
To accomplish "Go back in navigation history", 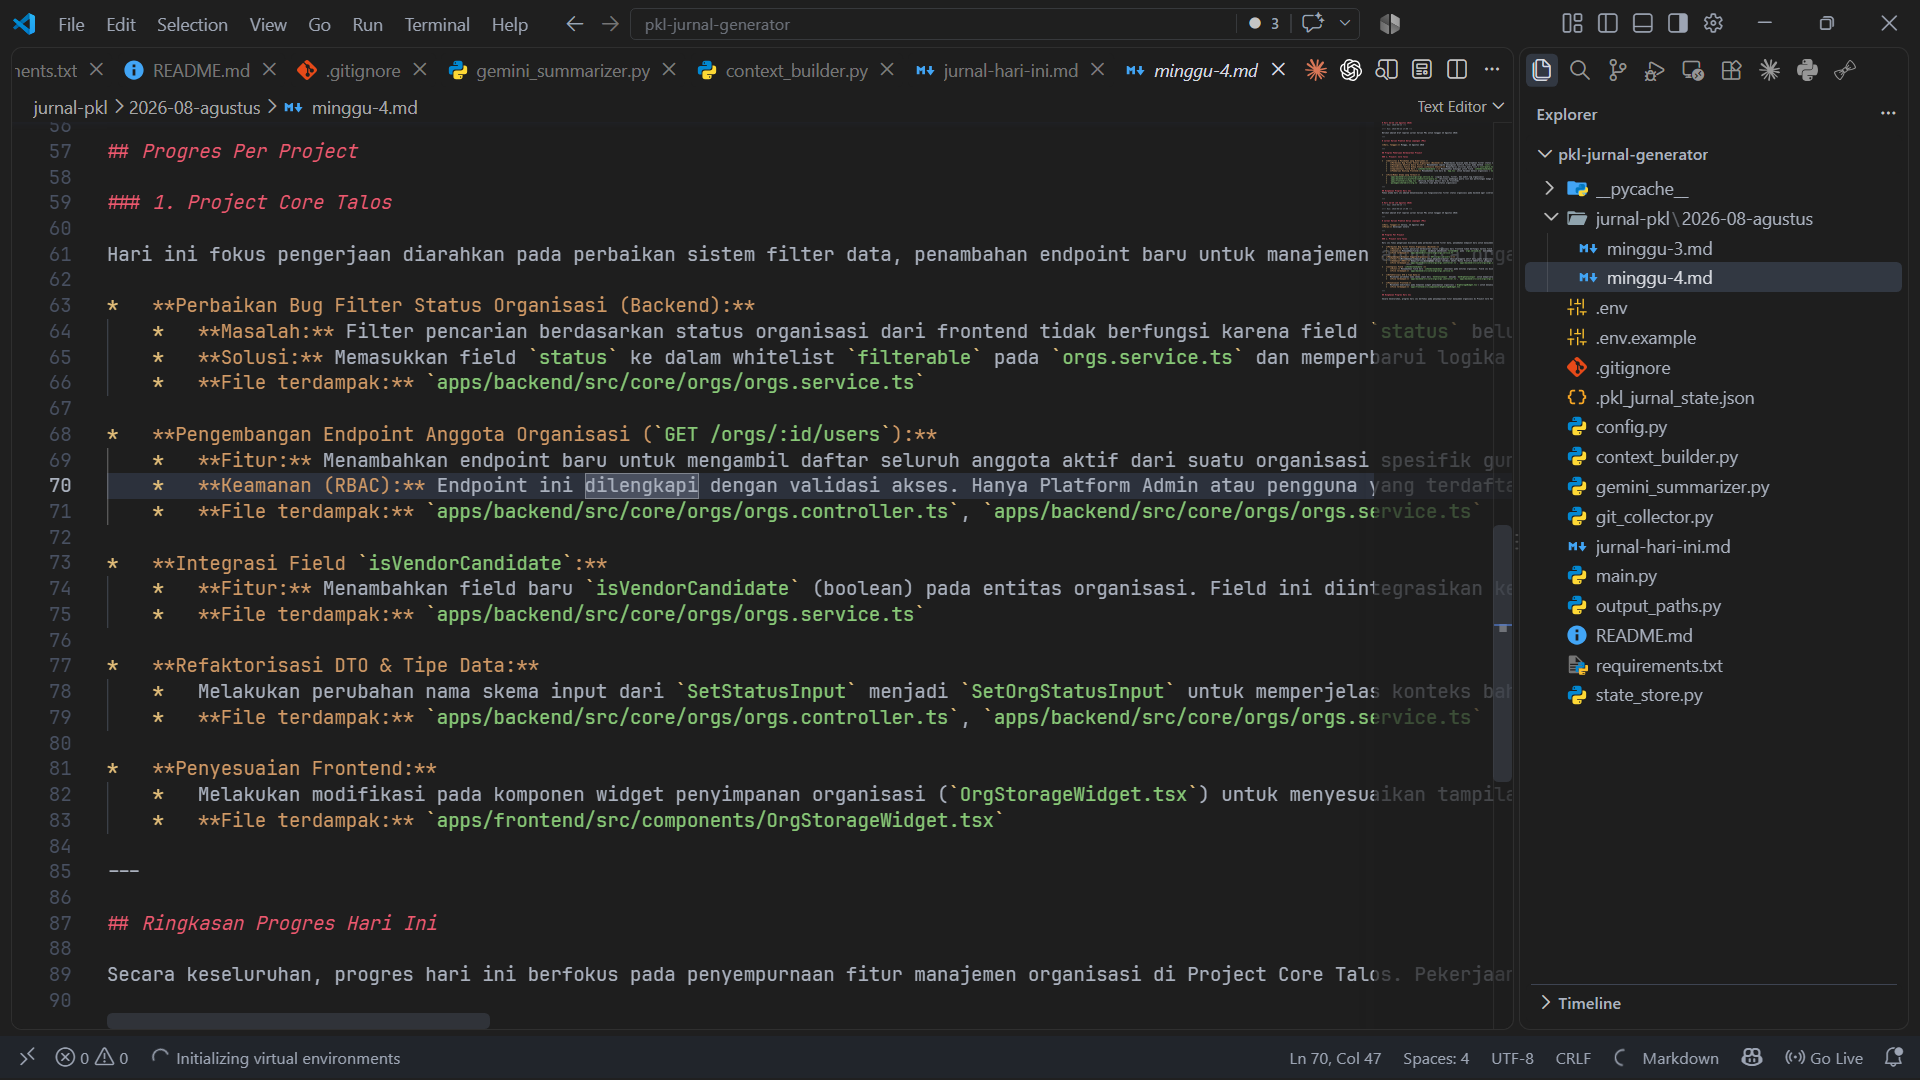I will 574,24.
